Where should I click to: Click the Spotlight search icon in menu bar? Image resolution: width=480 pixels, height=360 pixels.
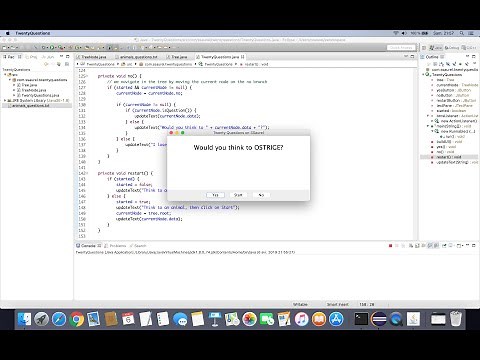[462, 33]
